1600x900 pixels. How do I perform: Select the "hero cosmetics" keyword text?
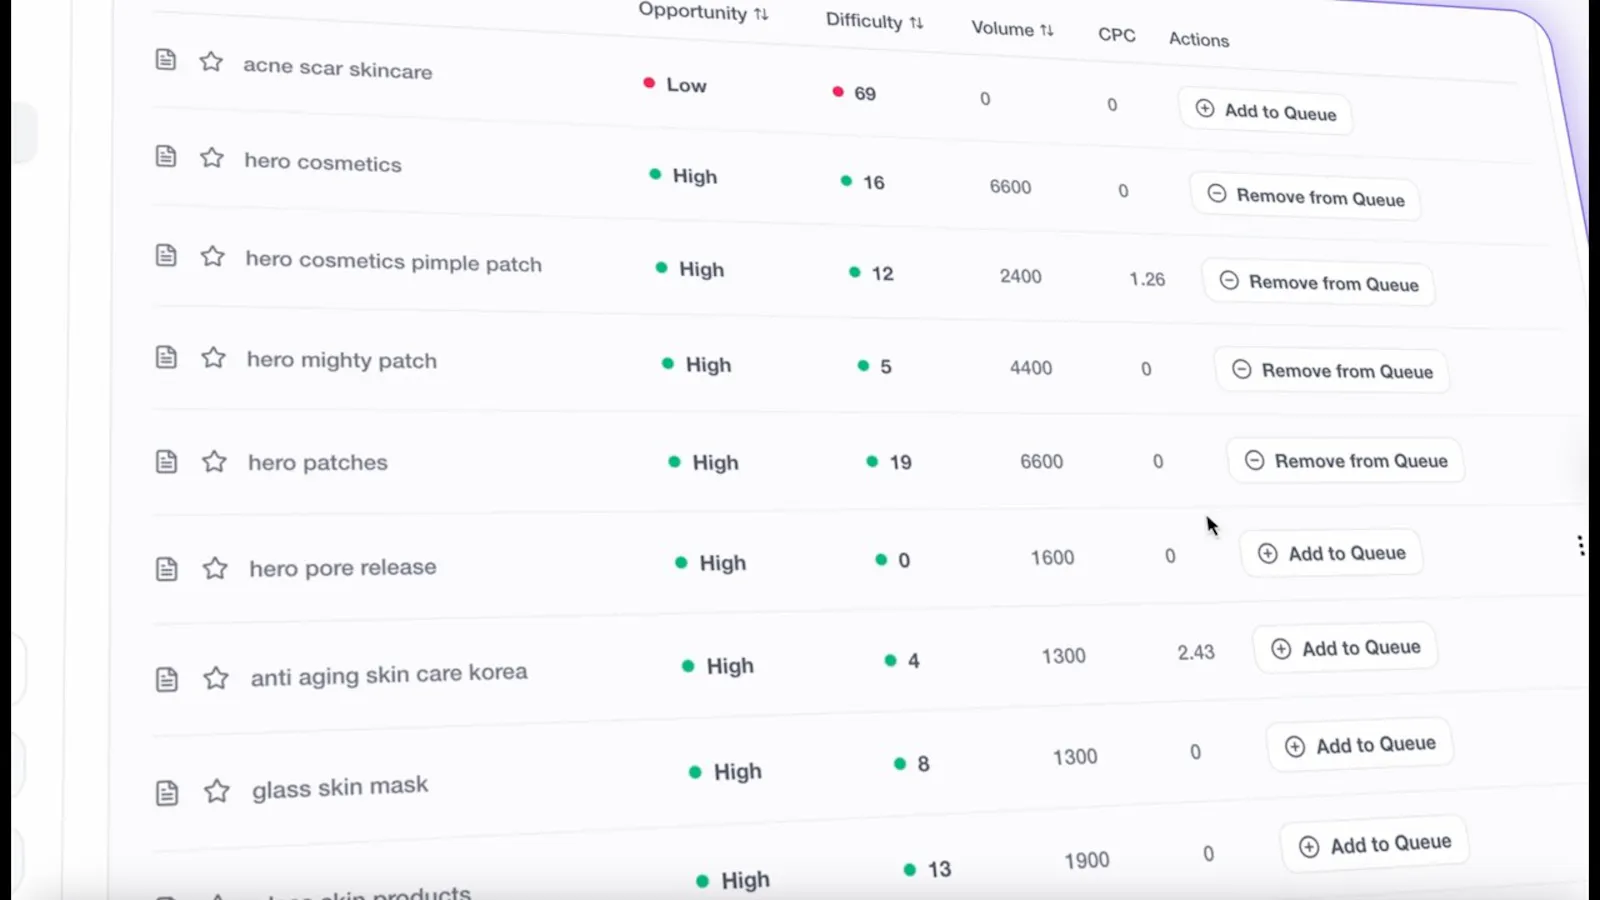(x=323, y=162)
